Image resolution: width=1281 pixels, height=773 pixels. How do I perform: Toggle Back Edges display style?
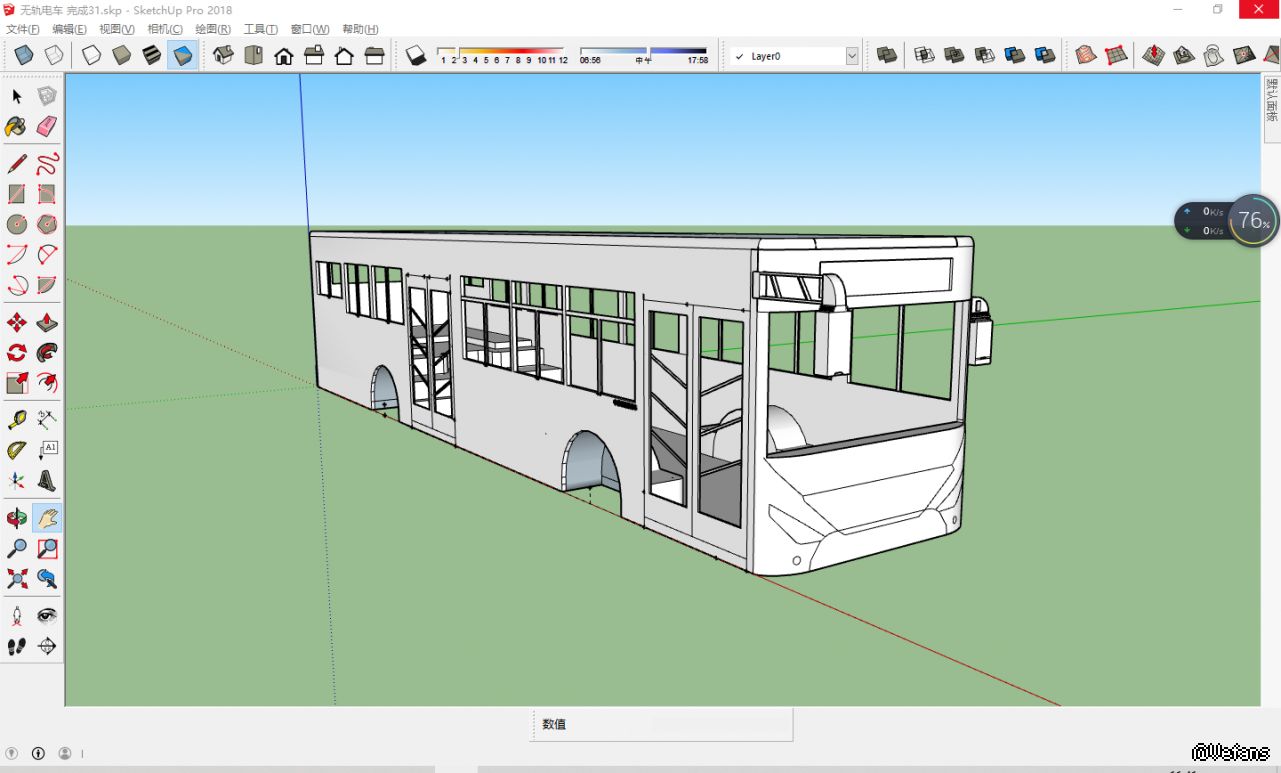click(54, 56)
